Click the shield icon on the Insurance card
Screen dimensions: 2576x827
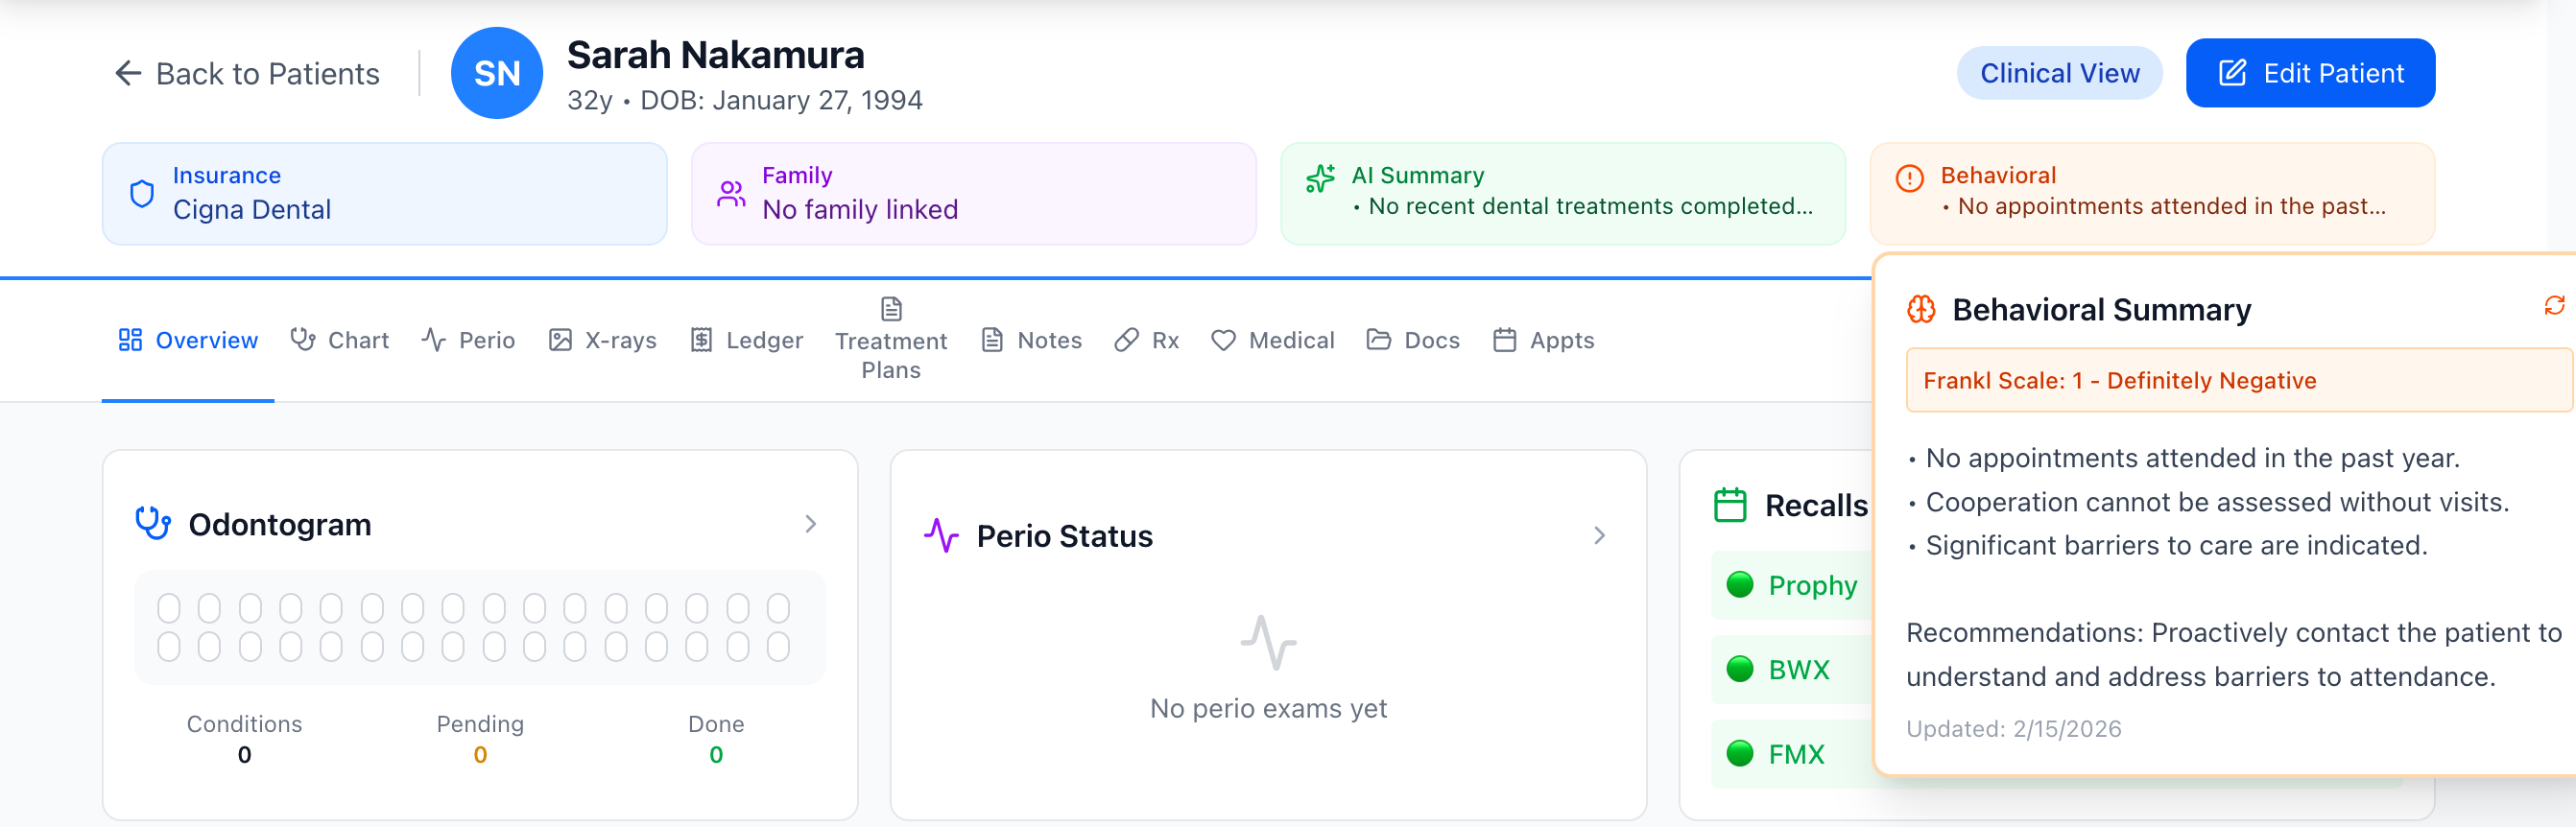click(x=141, y=192)
